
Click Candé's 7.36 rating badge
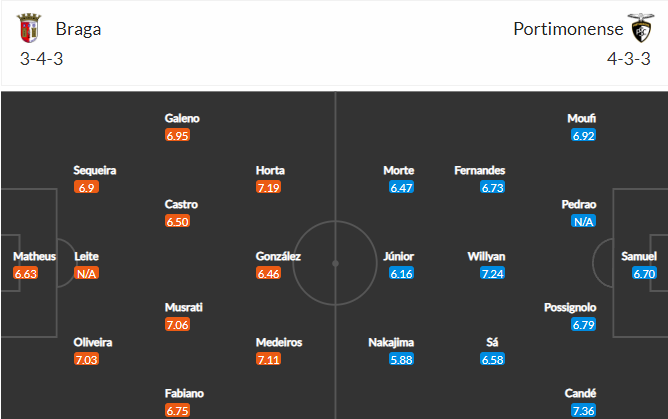pos(583,411)
